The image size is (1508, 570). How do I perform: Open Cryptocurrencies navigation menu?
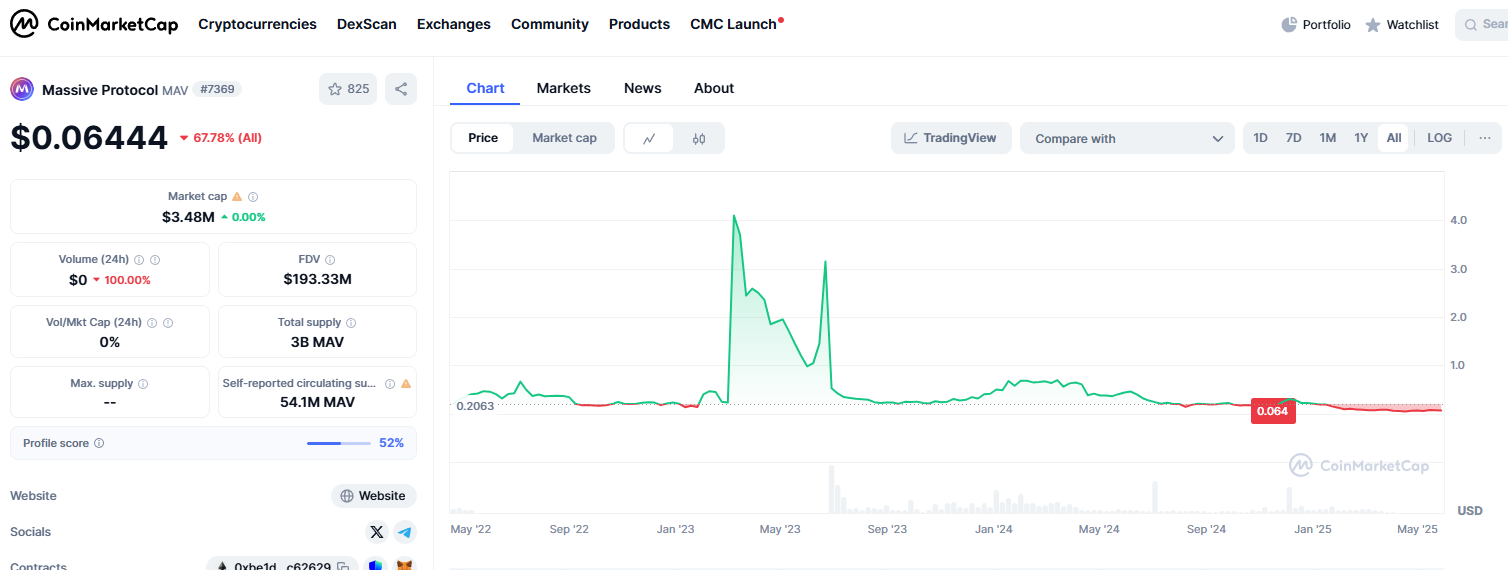257,24
